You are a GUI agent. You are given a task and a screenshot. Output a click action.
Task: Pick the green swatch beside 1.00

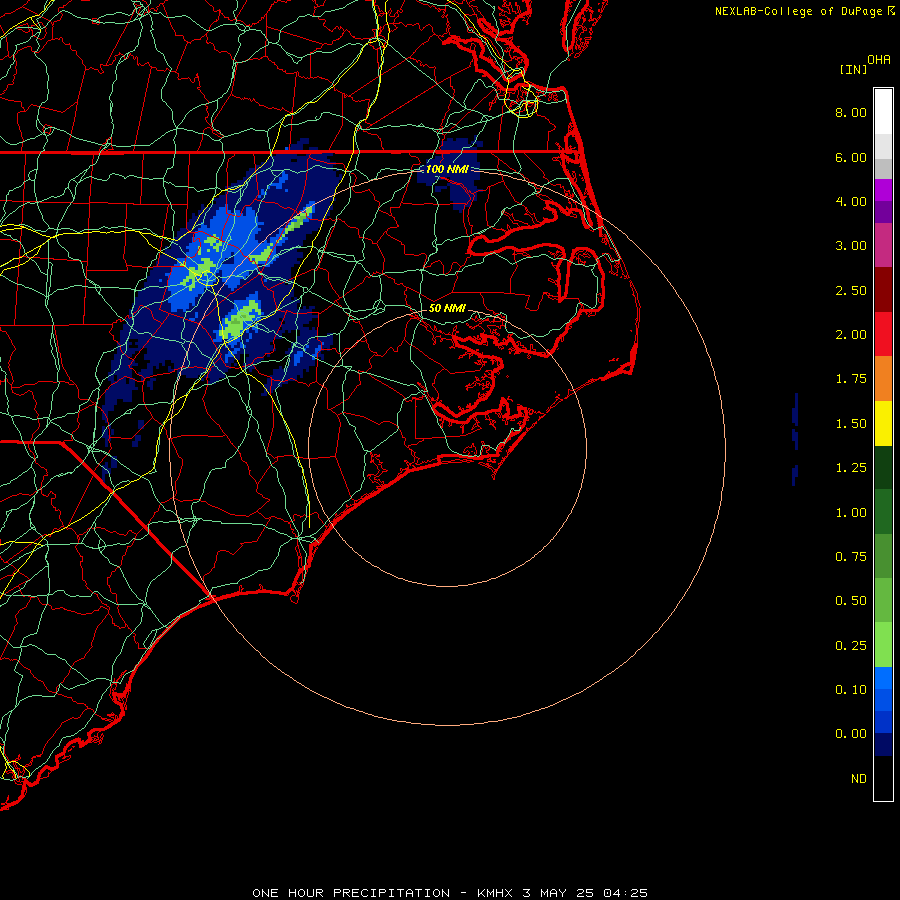coord(883,512)
